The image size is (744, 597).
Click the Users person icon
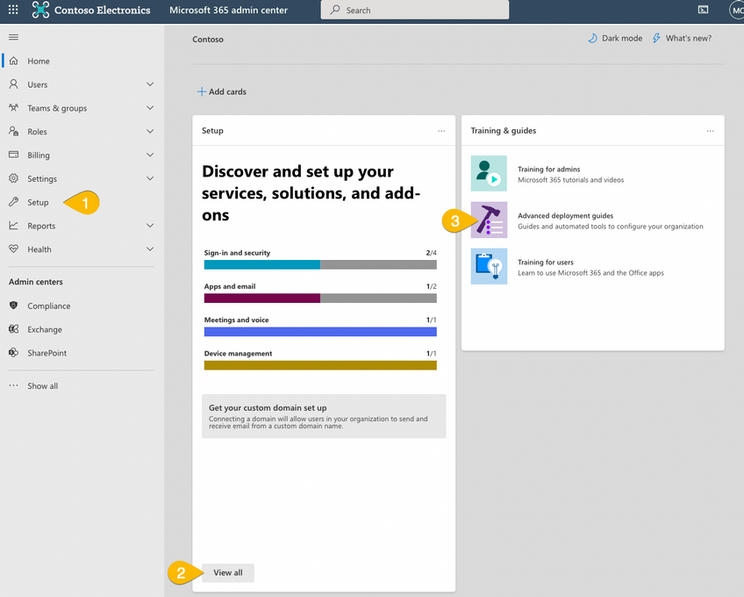coord(14,84)
